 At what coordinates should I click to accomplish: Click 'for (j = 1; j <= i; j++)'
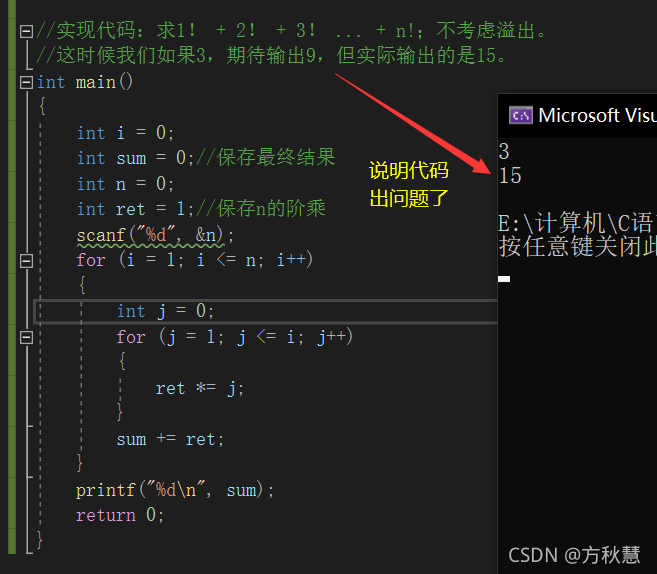click(235, 337)
